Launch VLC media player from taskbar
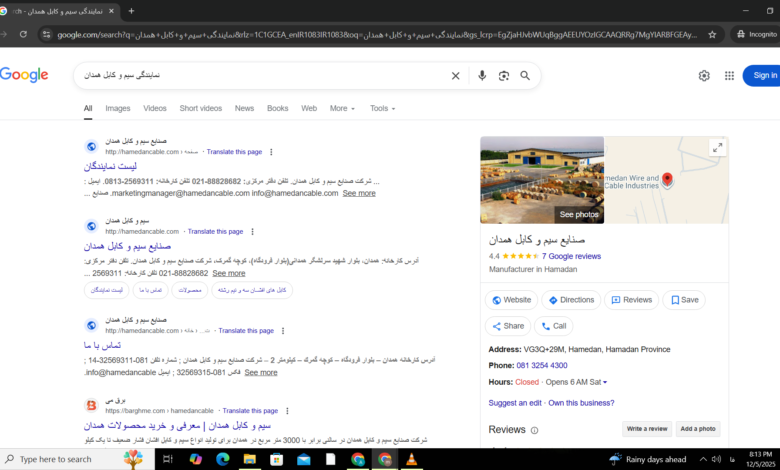The image size is (780, 470). pyautogui.click(x=411, y=459)
